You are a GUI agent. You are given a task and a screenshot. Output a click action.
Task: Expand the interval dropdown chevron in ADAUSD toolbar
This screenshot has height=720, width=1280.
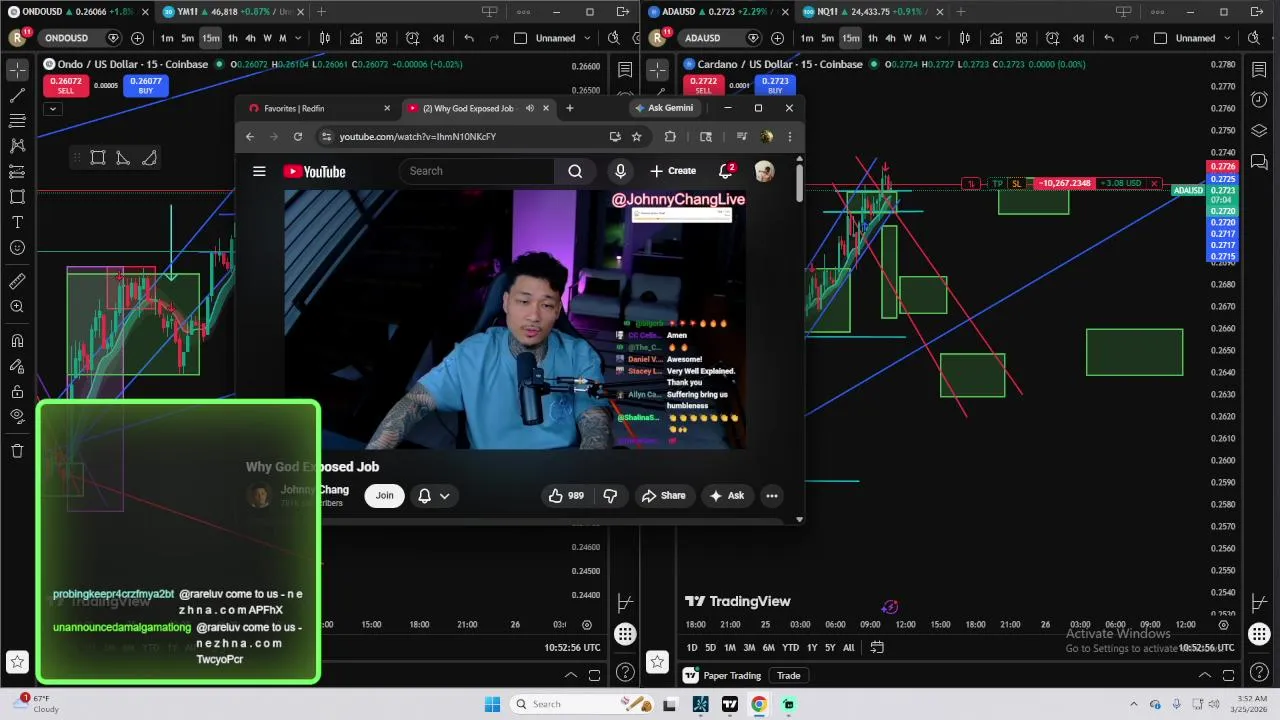939,38
